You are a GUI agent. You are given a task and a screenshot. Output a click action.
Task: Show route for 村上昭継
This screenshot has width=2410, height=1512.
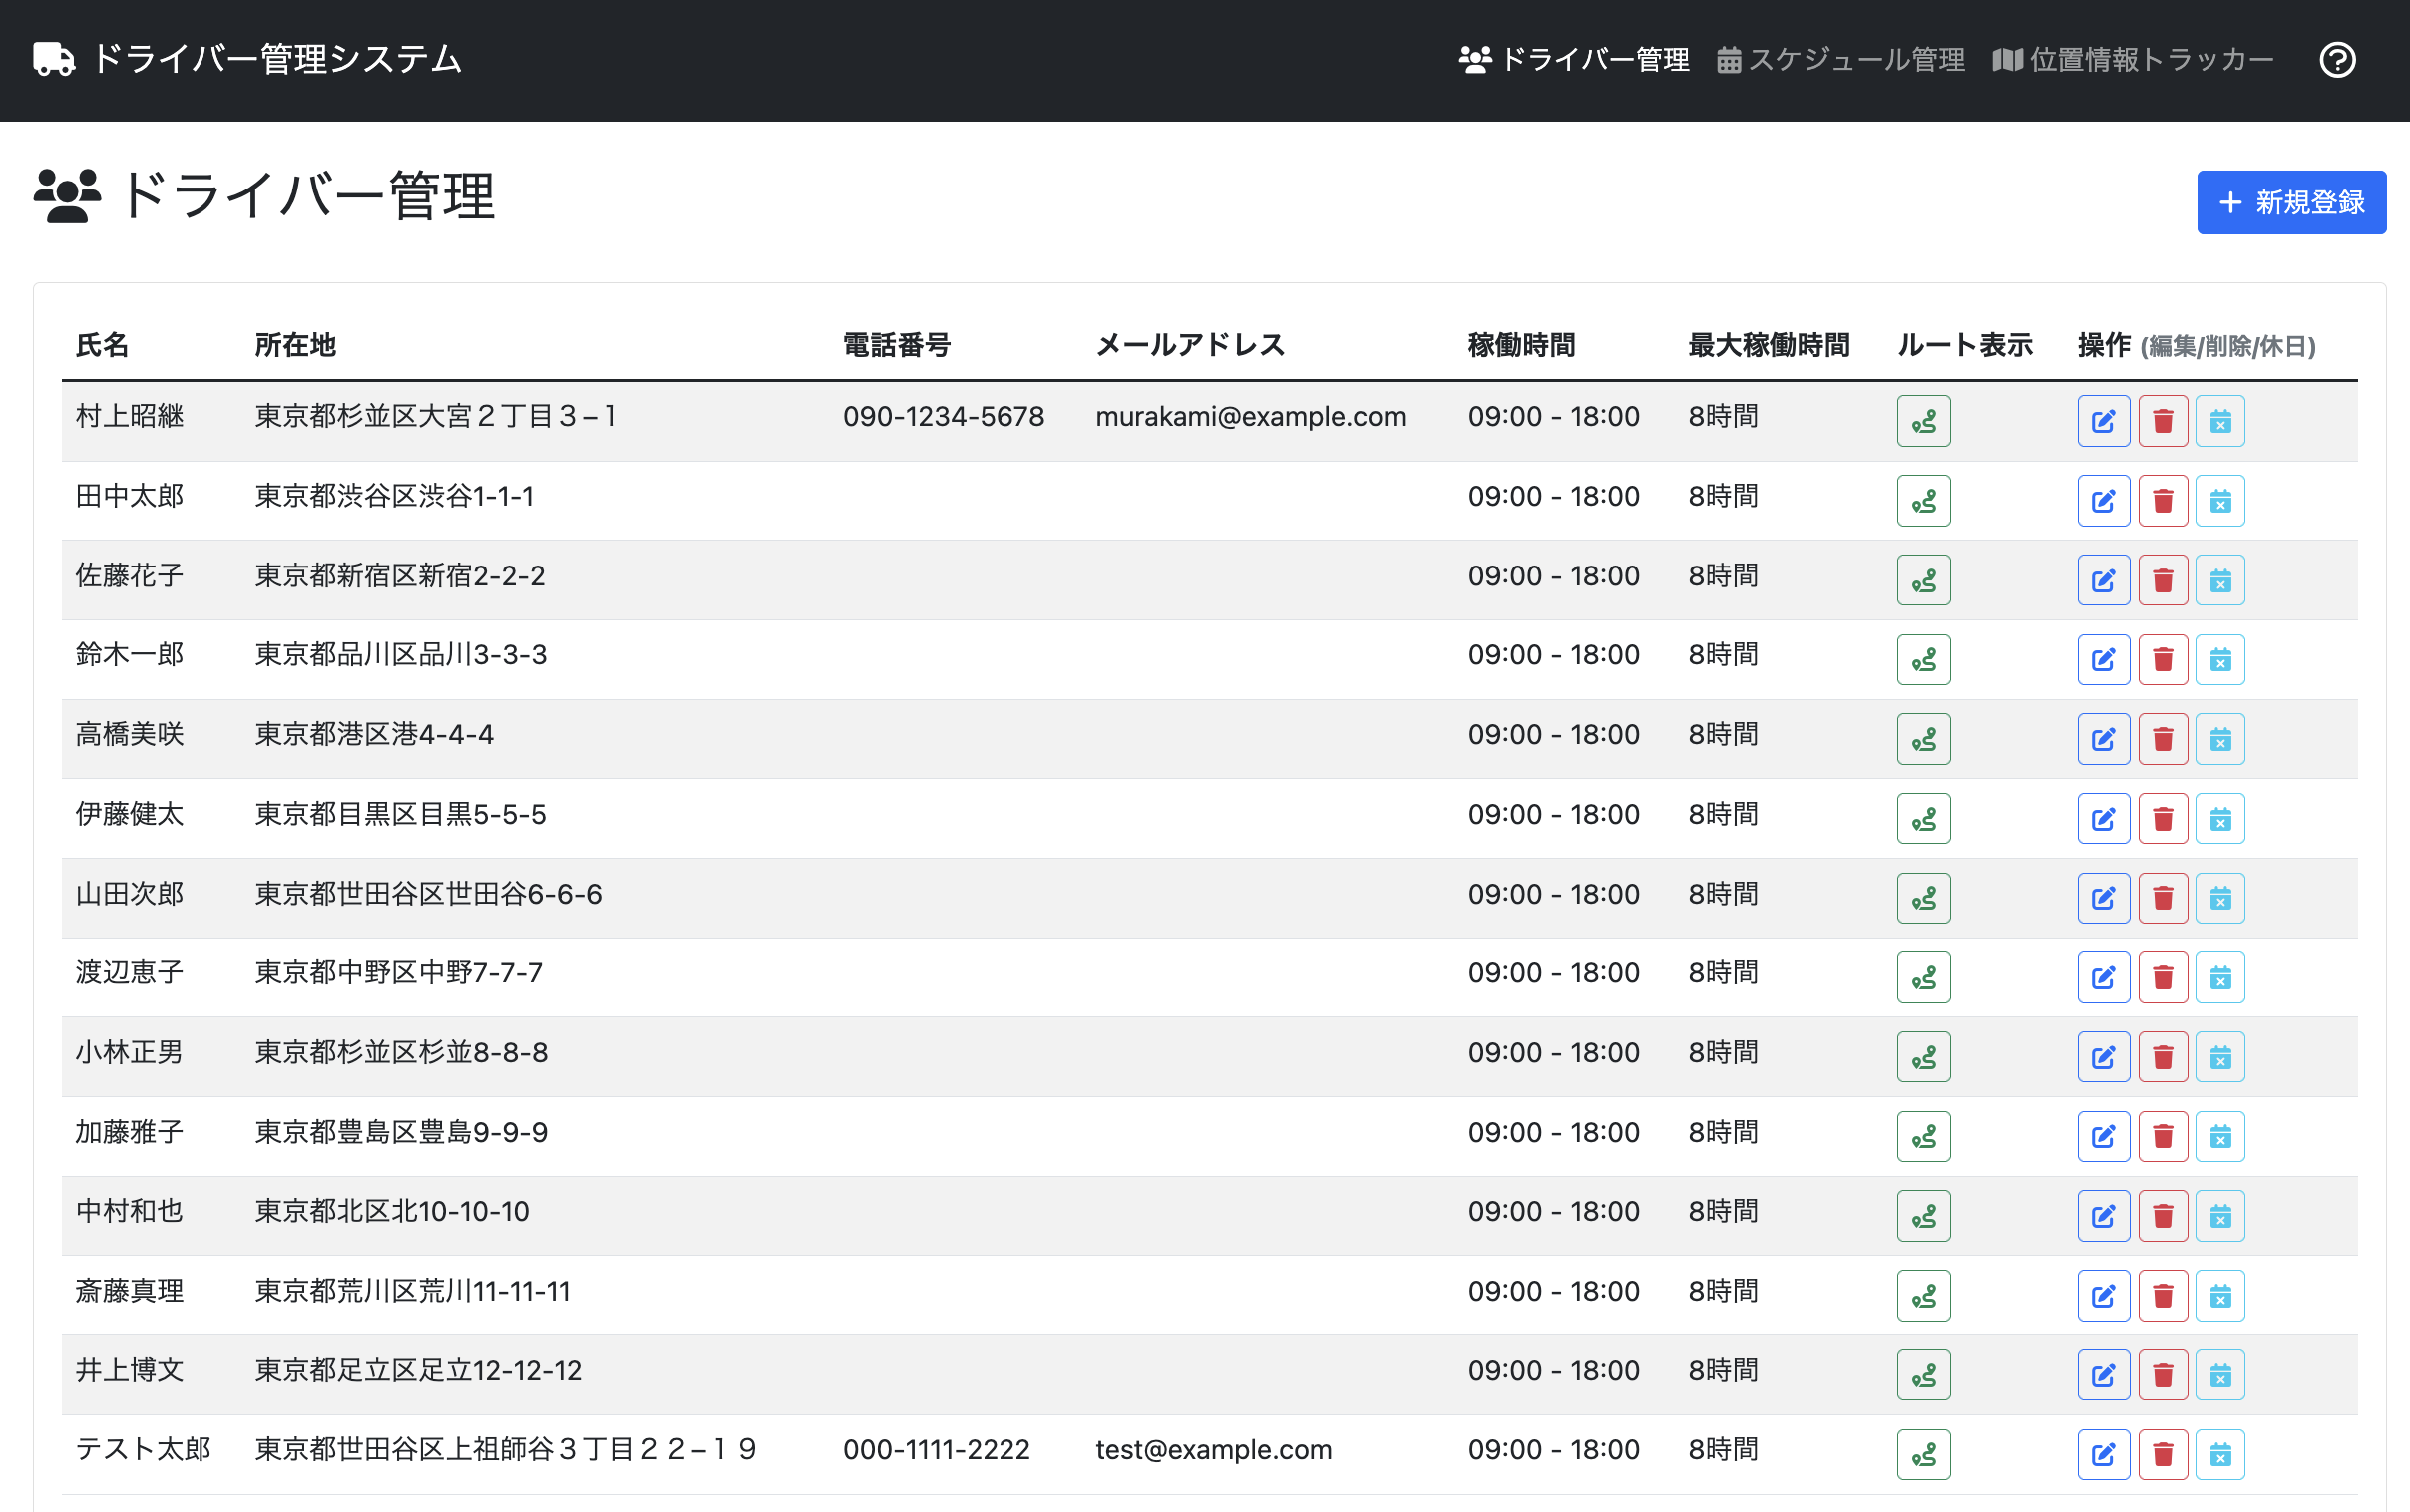[x=1923, y=421]
